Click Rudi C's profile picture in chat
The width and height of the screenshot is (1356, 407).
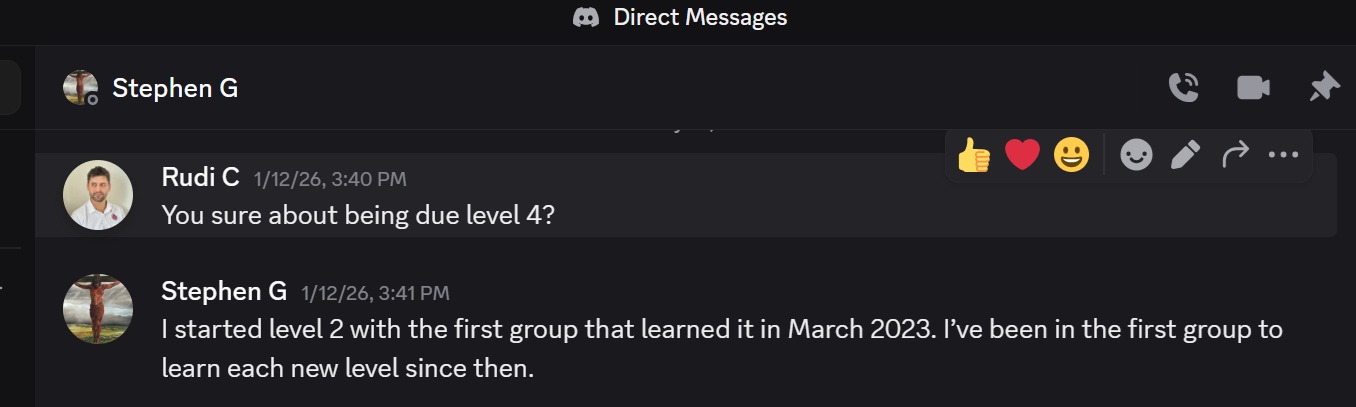[98, 195]
